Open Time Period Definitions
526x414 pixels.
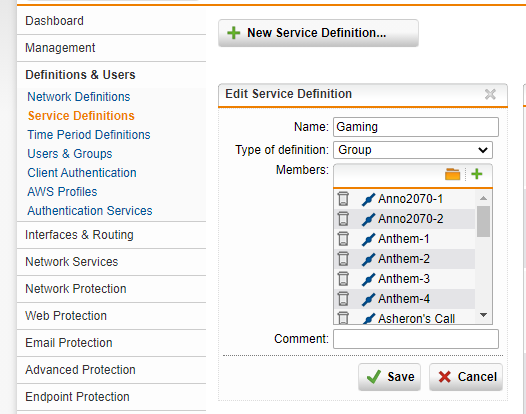pos(89,135)
